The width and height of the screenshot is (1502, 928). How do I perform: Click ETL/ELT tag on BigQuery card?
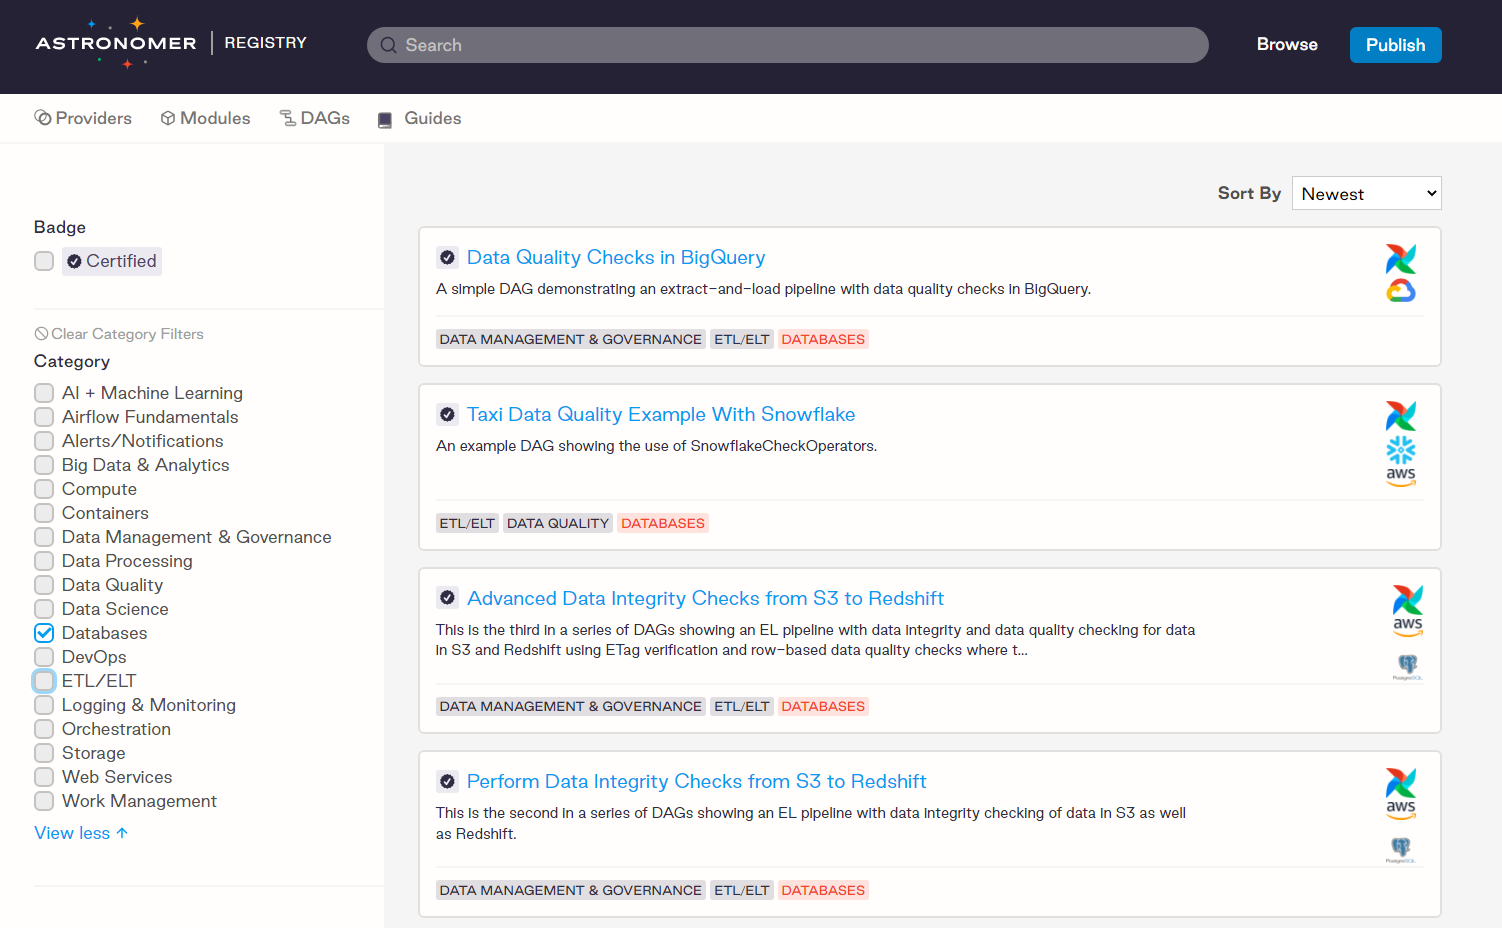pos(742,339)
